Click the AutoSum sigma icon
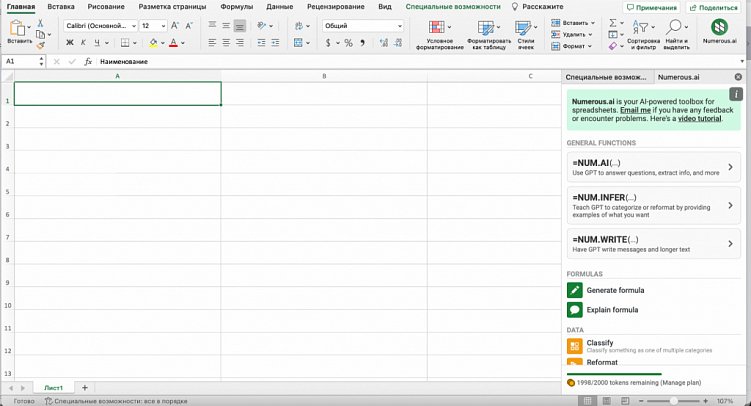The height and width of the screenshot is (406, 751). pyautogui.click(x=613, y=23)
